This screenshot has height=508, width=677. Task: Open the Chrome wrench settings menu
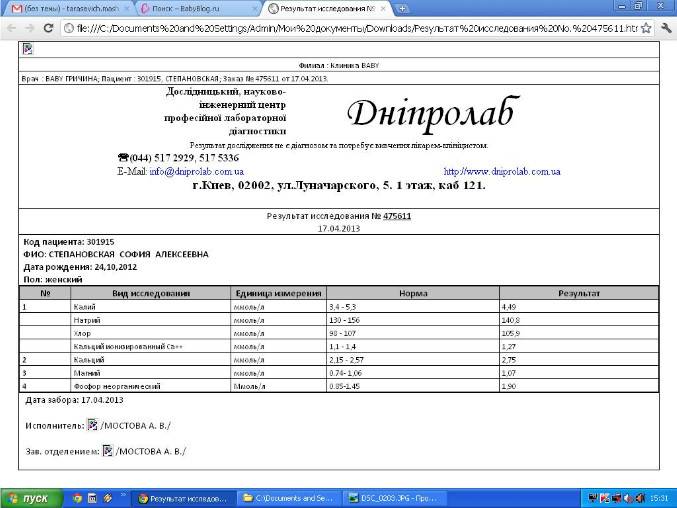[666, 28]
